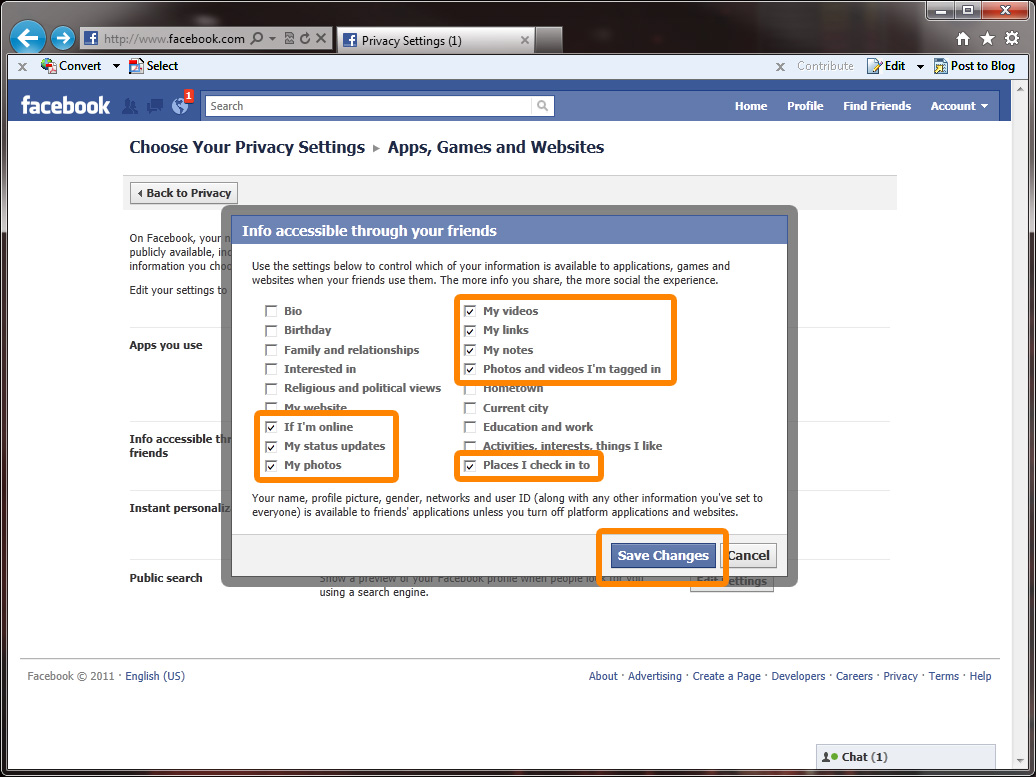The height and width of the screenshot is (777, 1036).
Task: Click the Facebook Search input field
Action: click(369, 106)
